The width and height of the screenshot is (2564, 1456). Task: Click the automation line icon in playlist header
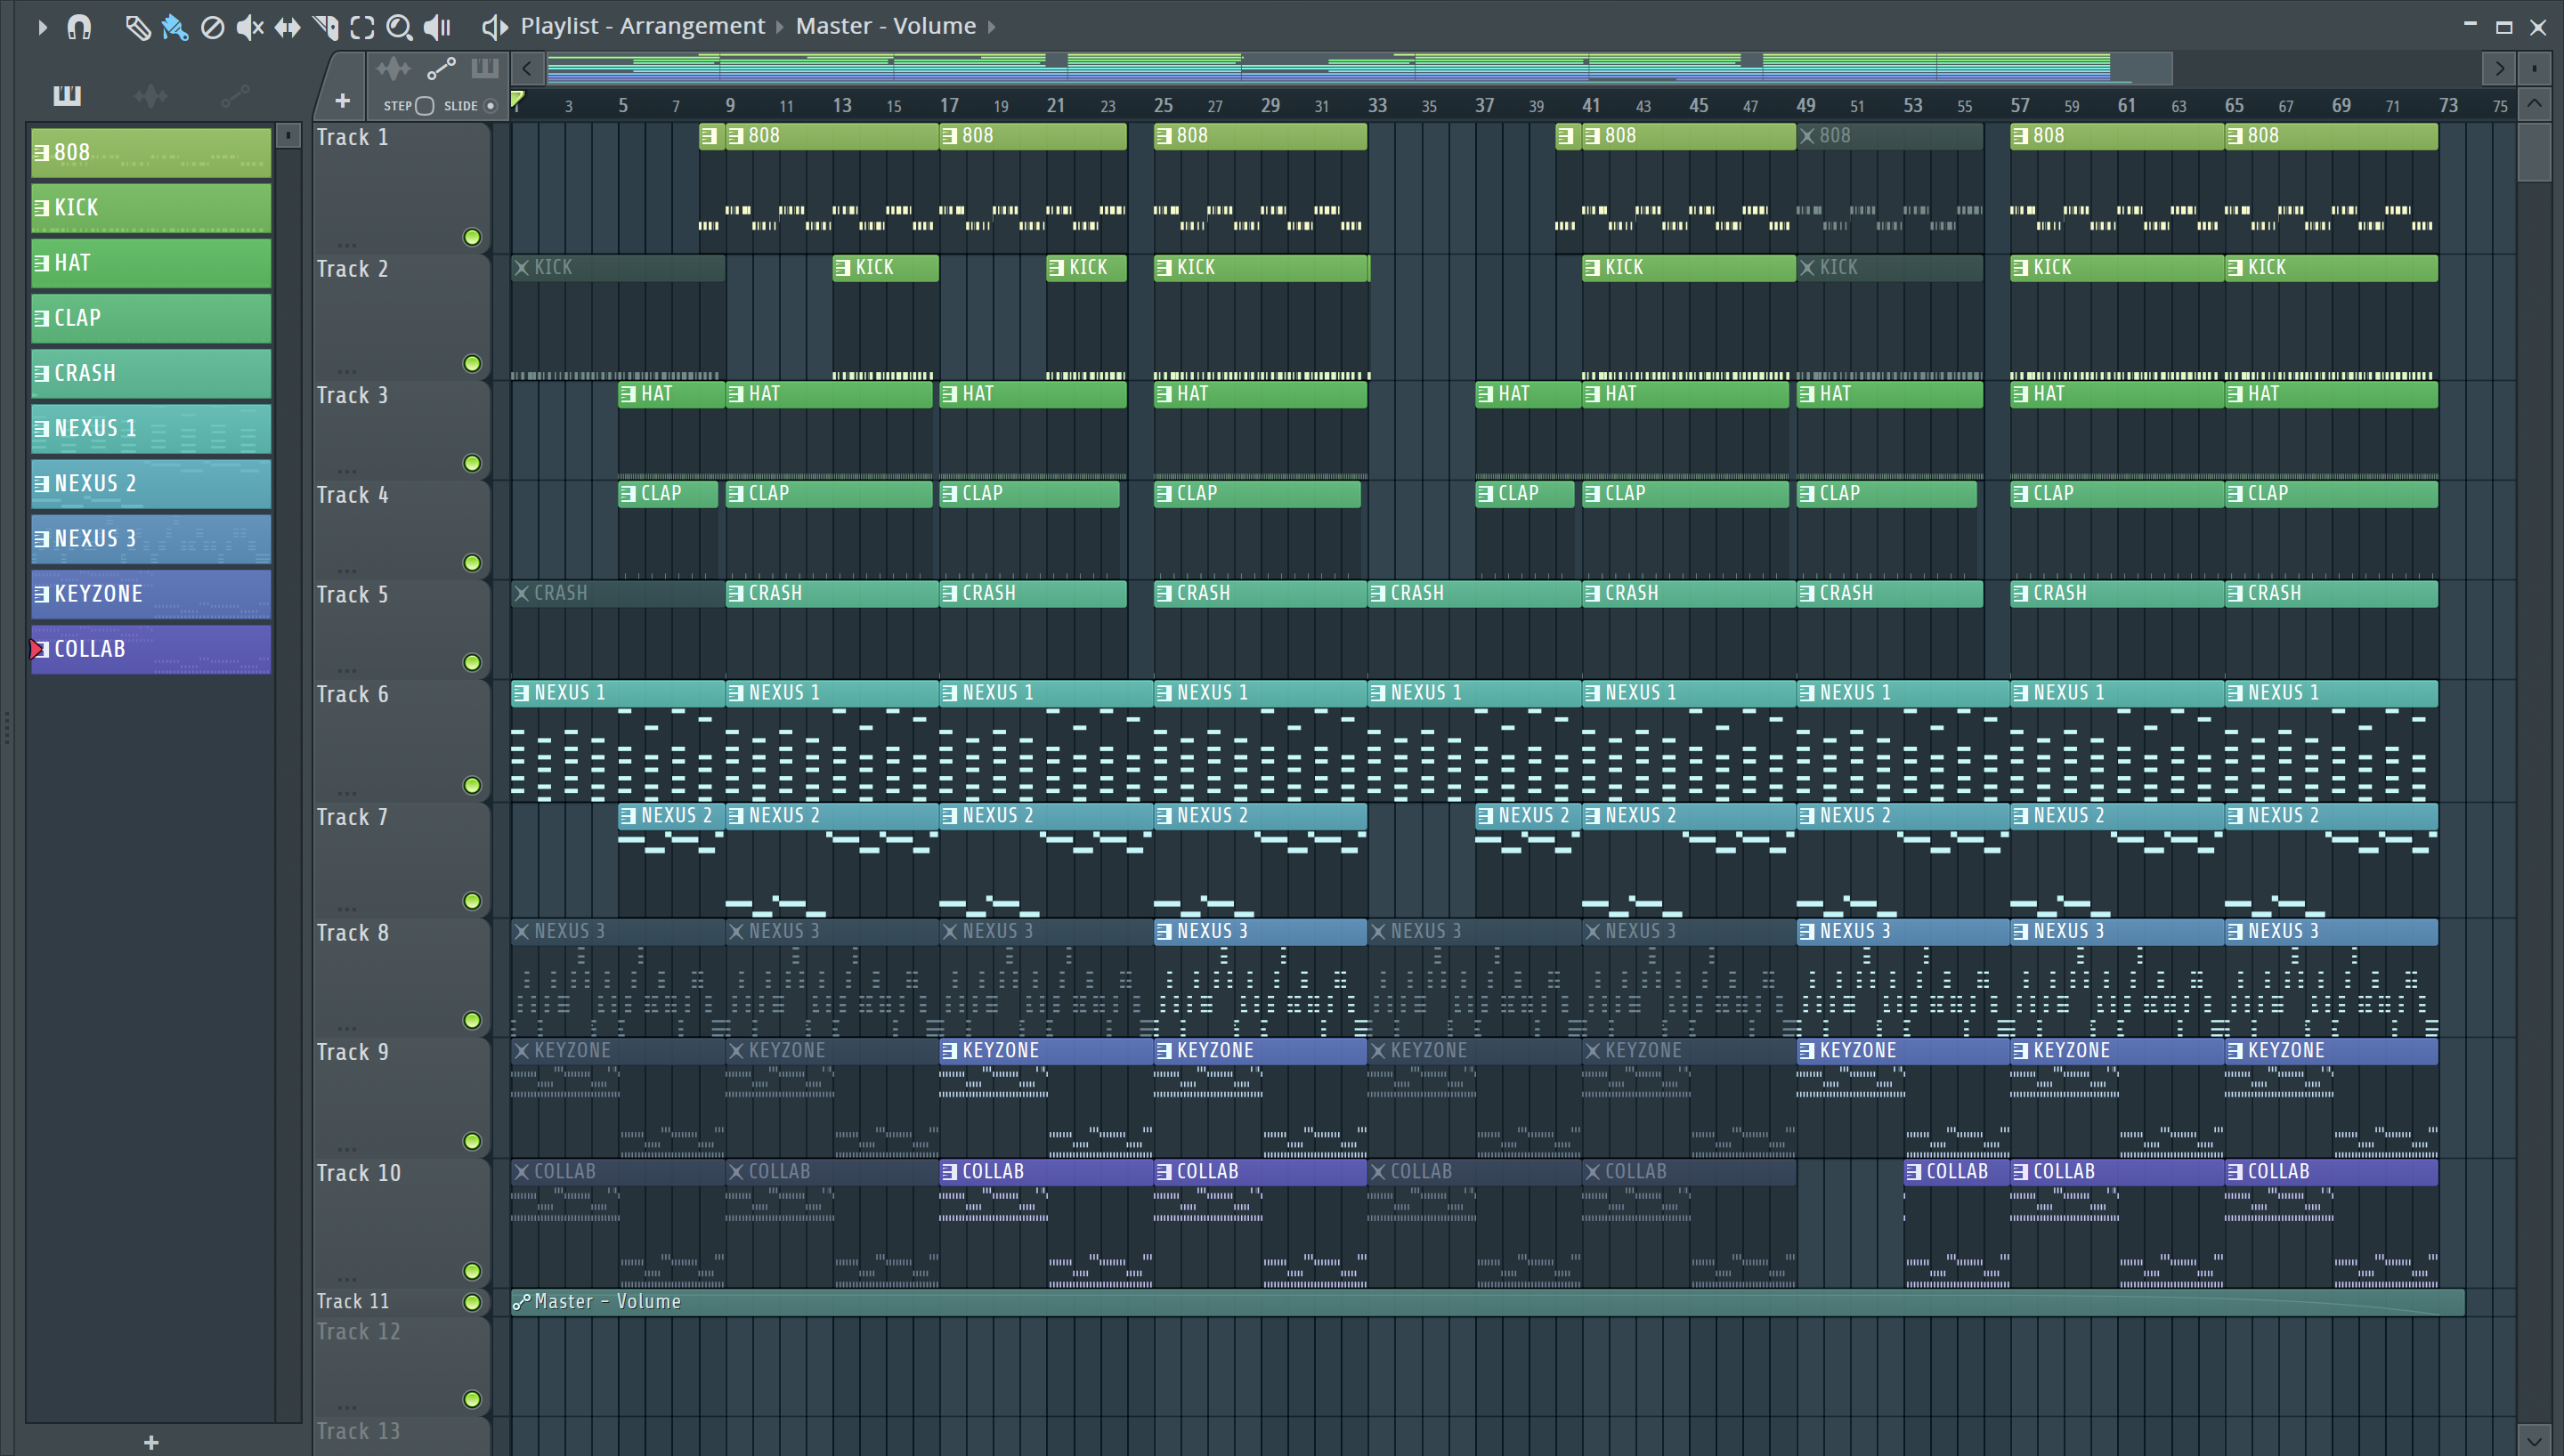pyautogui.click(x=441, y=68)
